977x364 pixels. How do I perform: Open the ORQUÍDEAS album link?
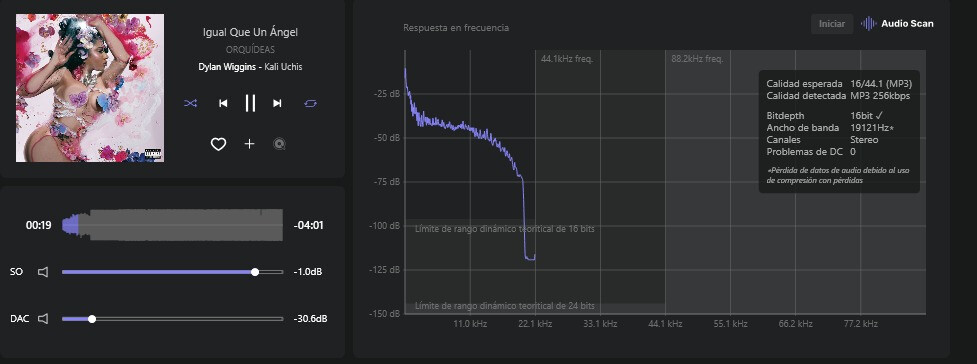(x=250, y=50)
